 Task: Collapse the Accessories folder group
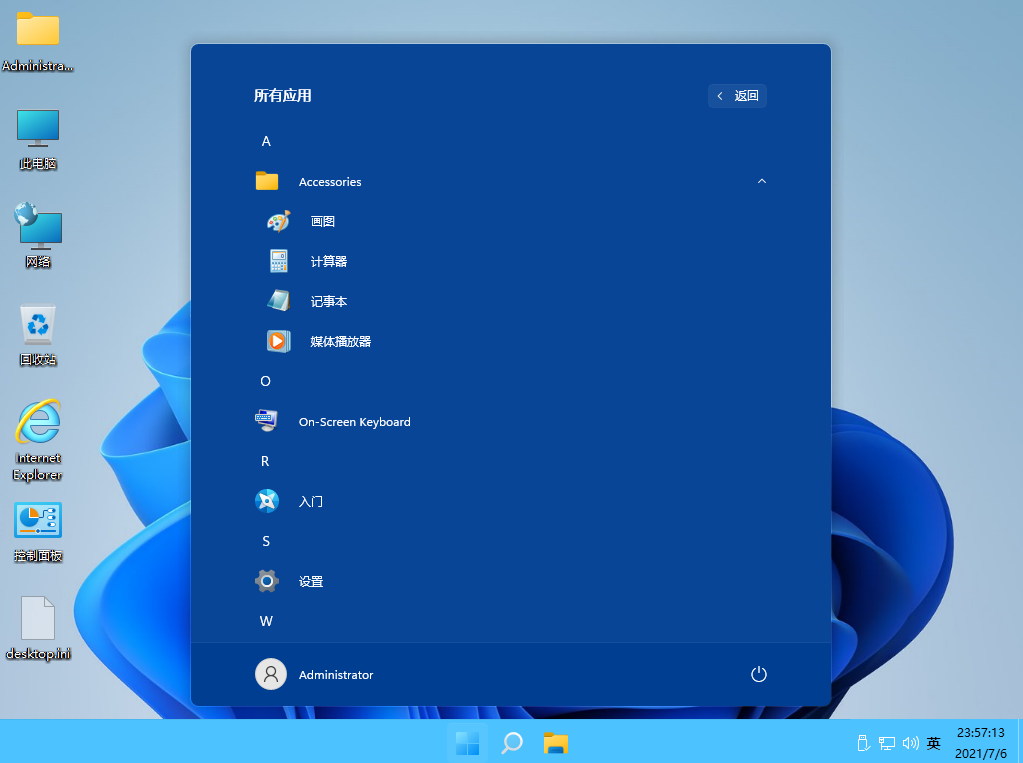tap(762, 181)
